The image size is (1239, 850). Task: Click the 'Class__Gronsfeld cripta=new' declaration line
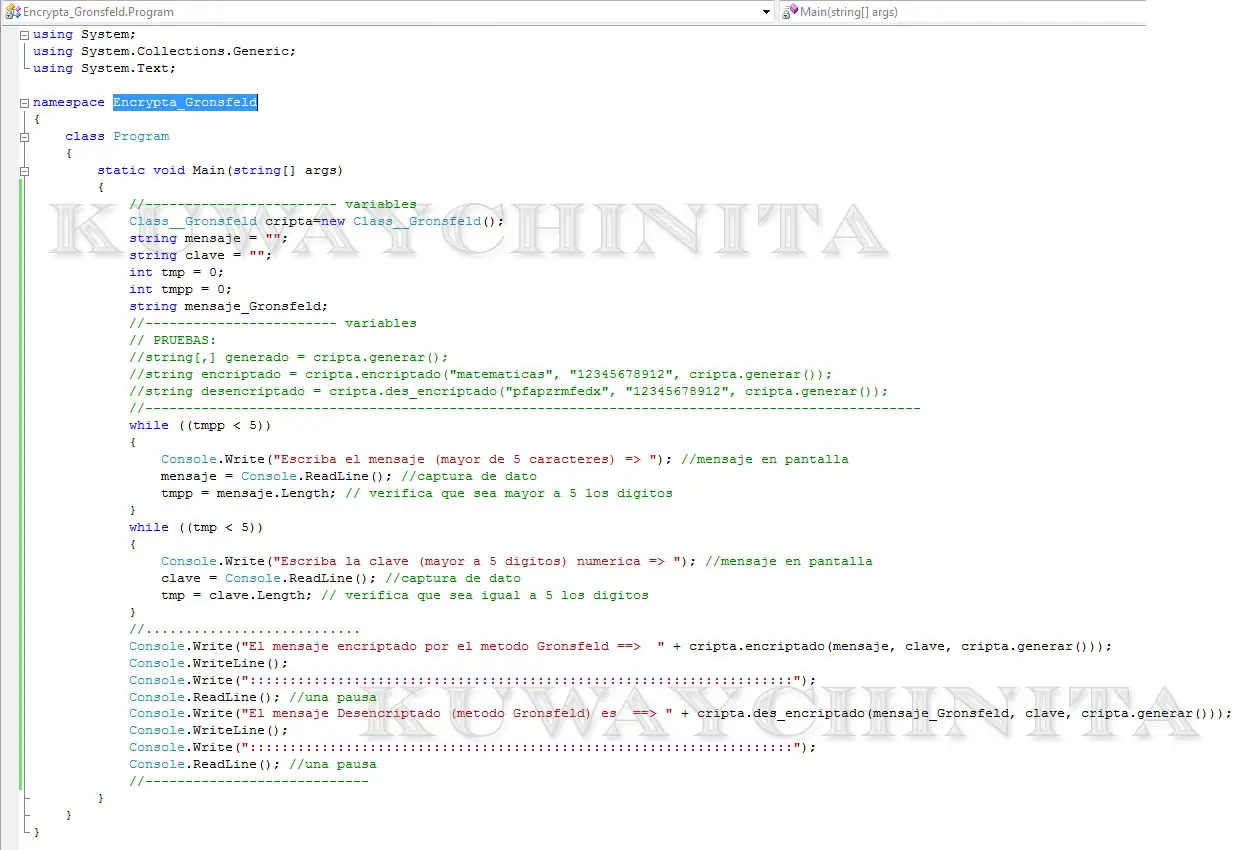pyautogui.click(x=317, y=221)
